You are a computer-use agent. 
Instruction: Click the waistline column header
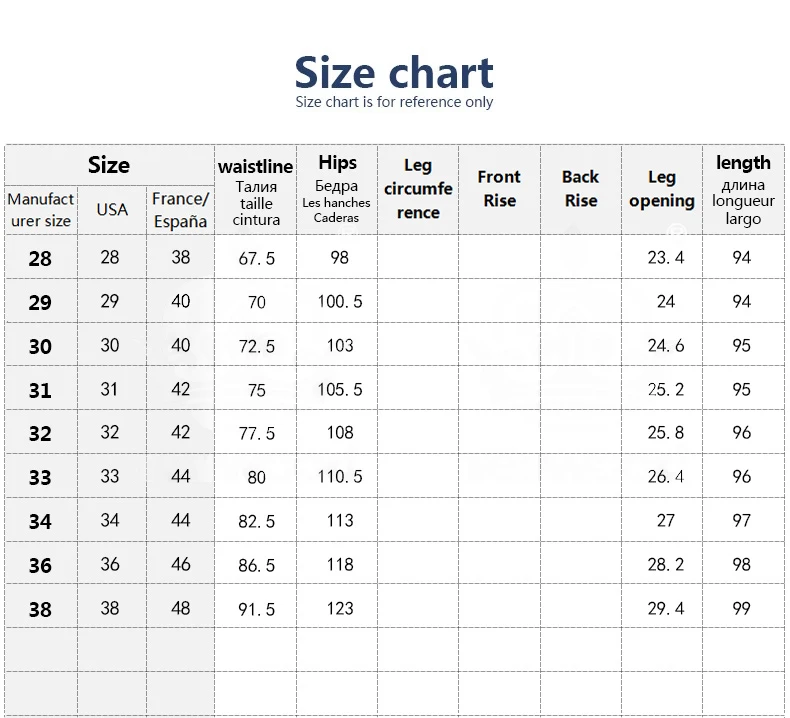click(x=255, y=190)
